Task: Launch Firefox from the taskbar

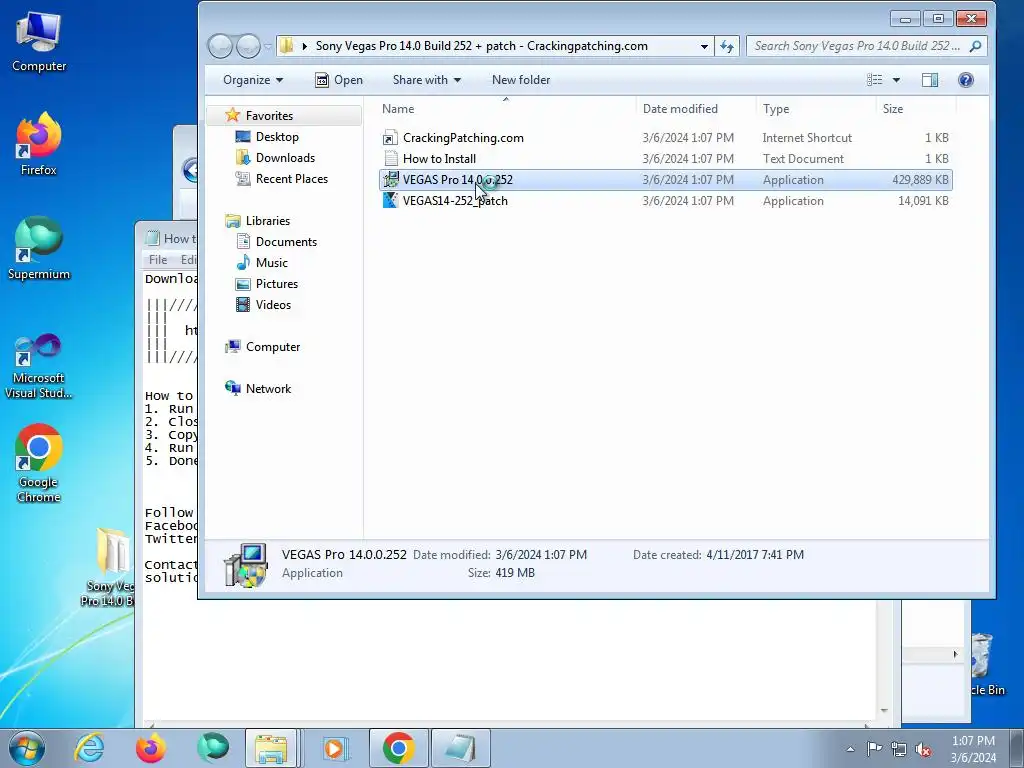Action: [x=150, y=748]
